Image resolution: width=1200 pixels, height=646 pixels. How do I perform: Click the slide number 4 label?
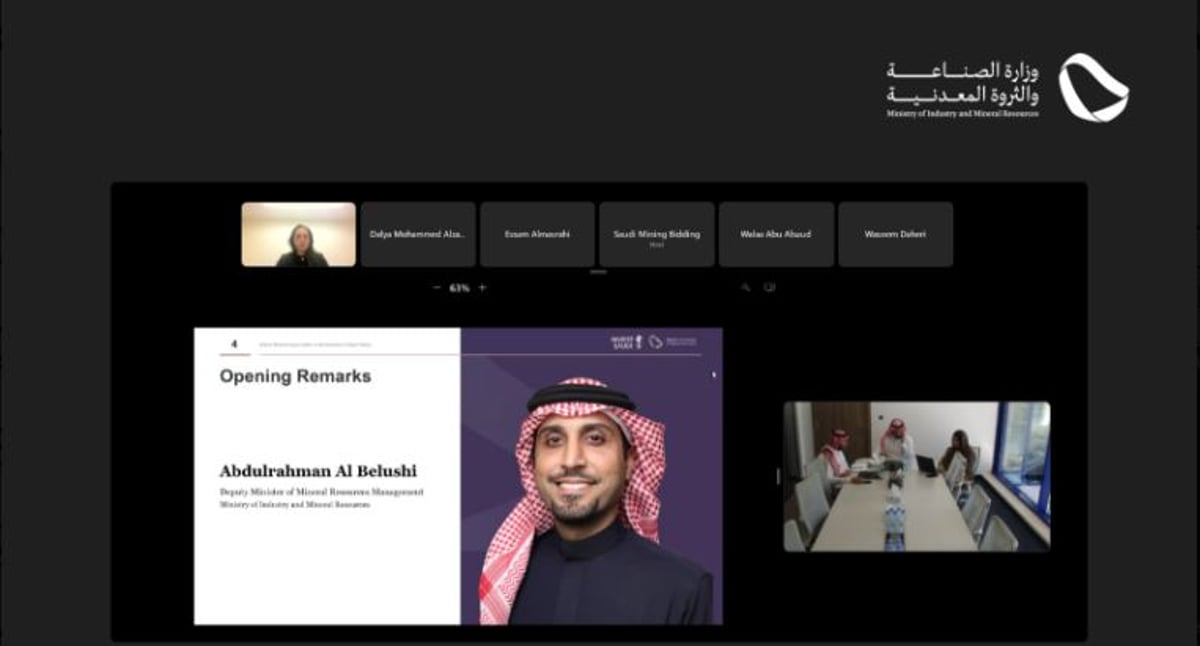[234, 344]
